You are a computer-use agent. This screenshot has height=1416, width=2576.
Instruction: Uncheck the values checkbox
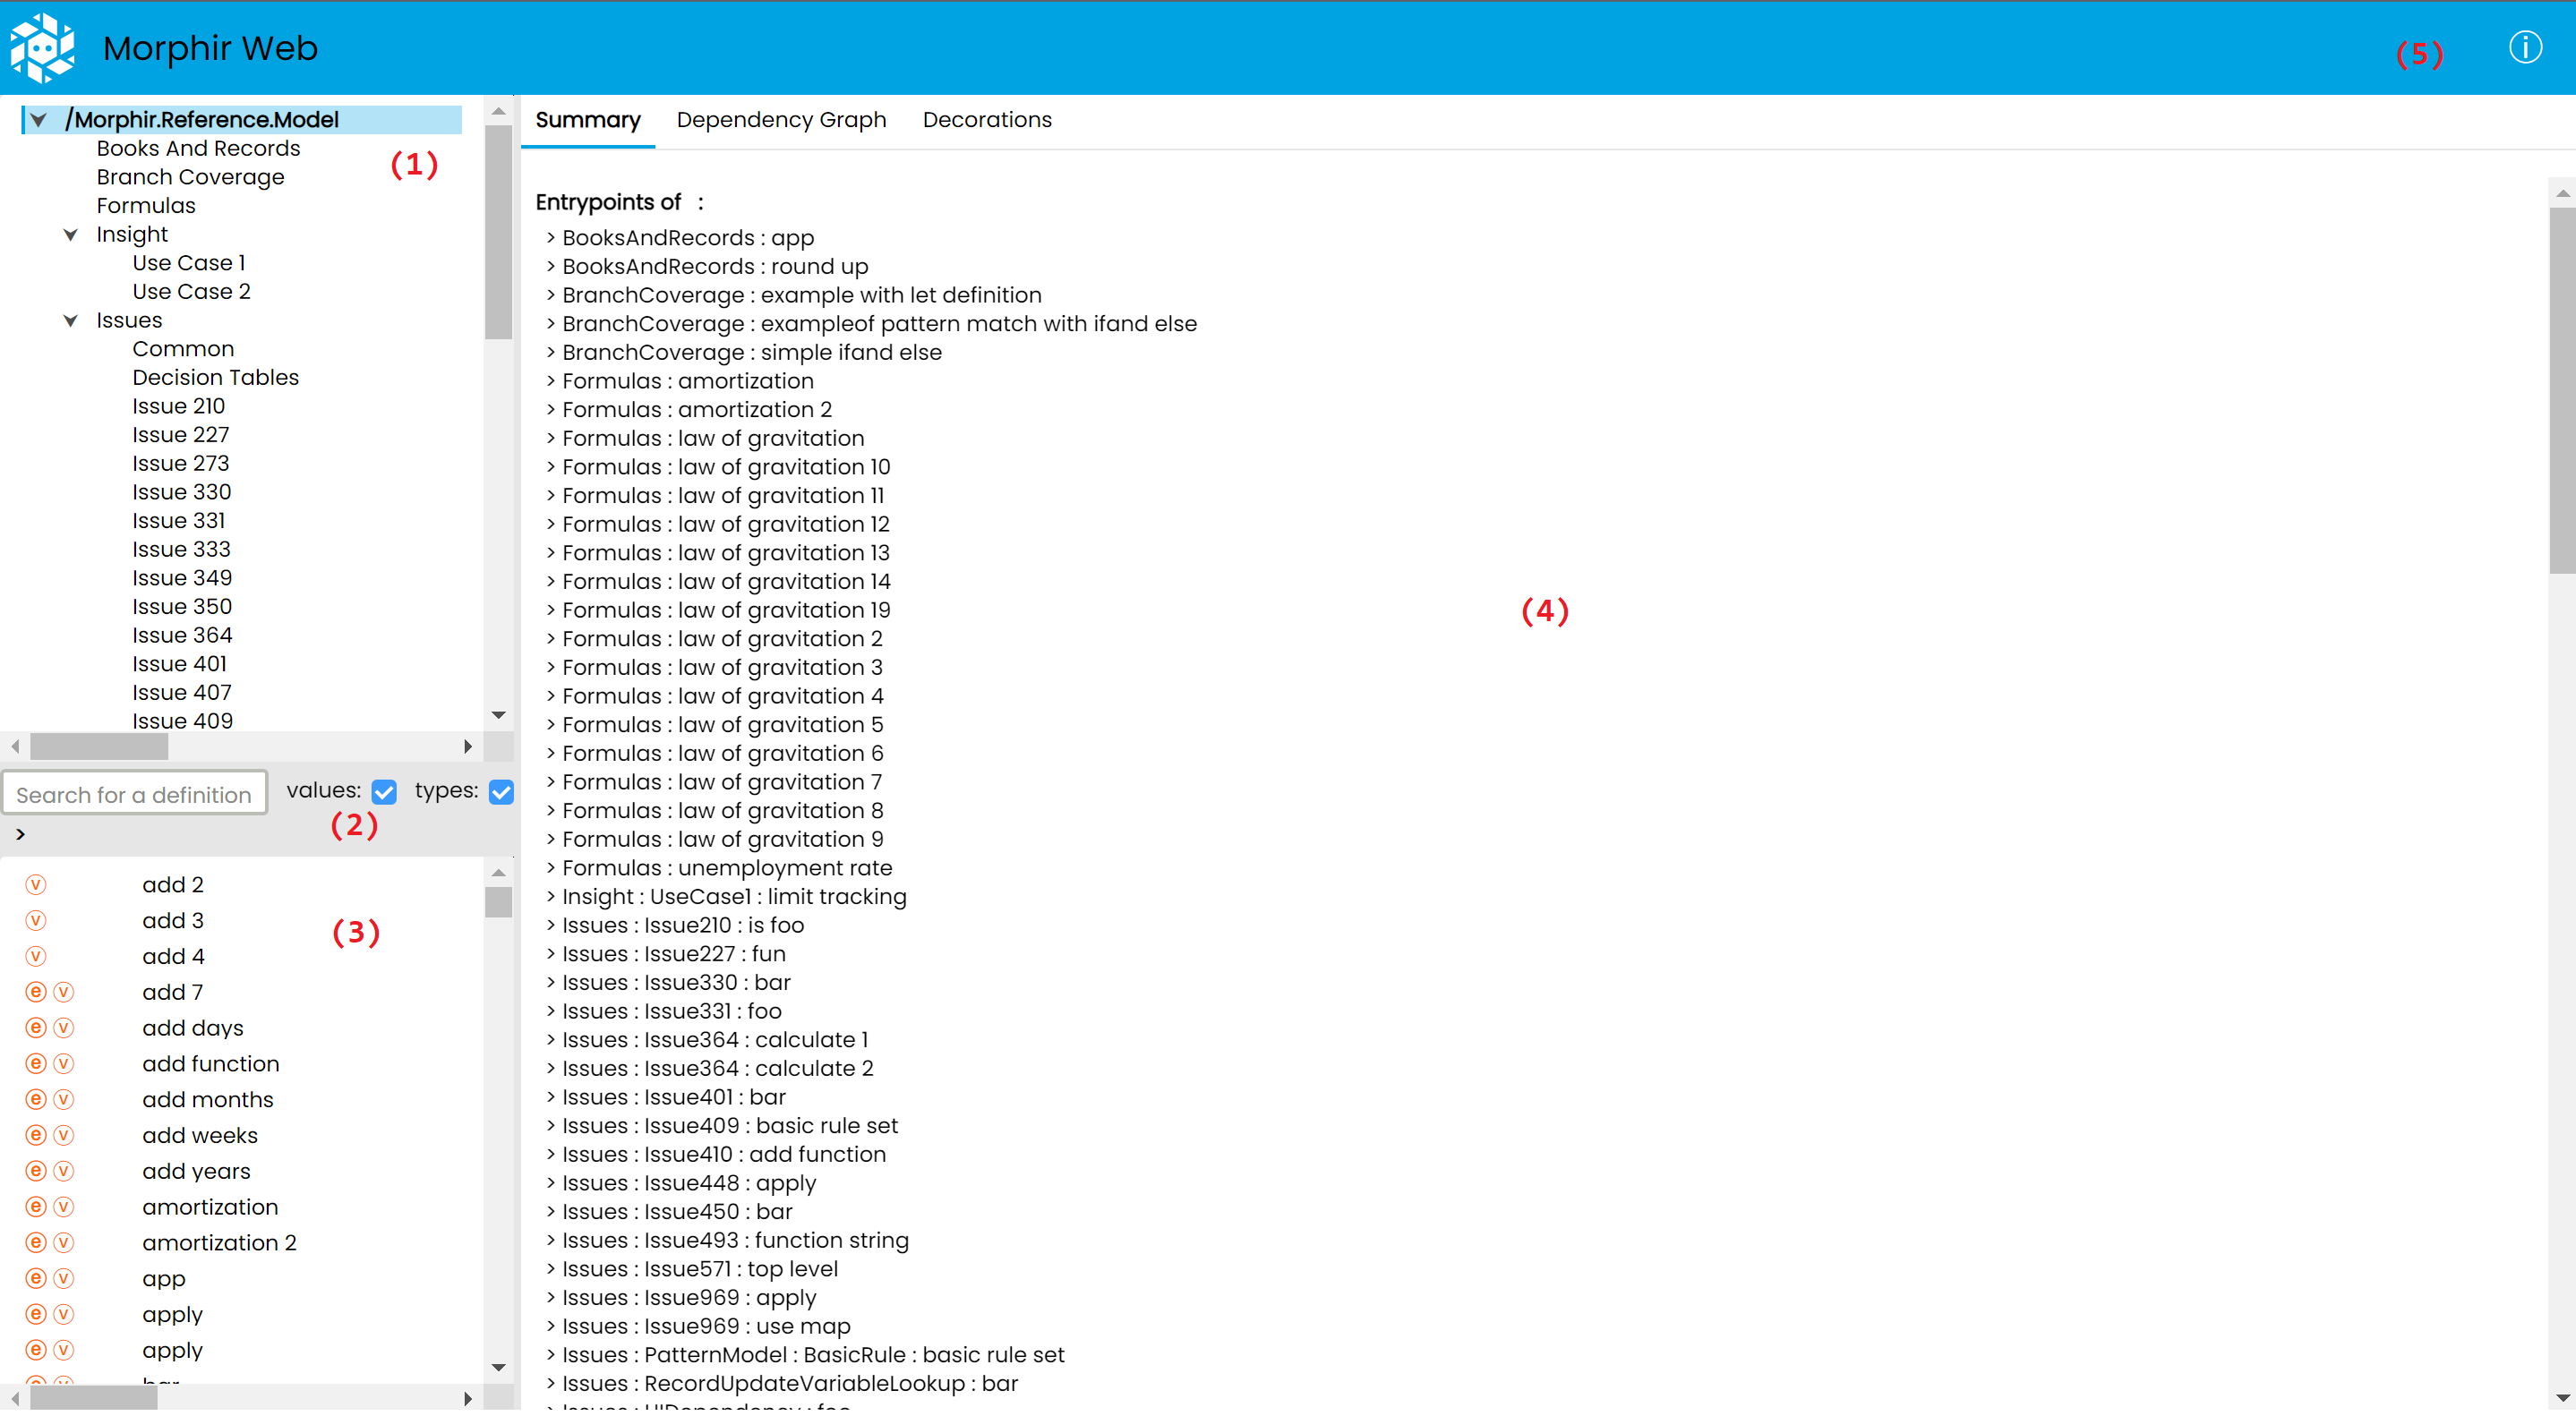pyautogui.click(x=384, y=792)
